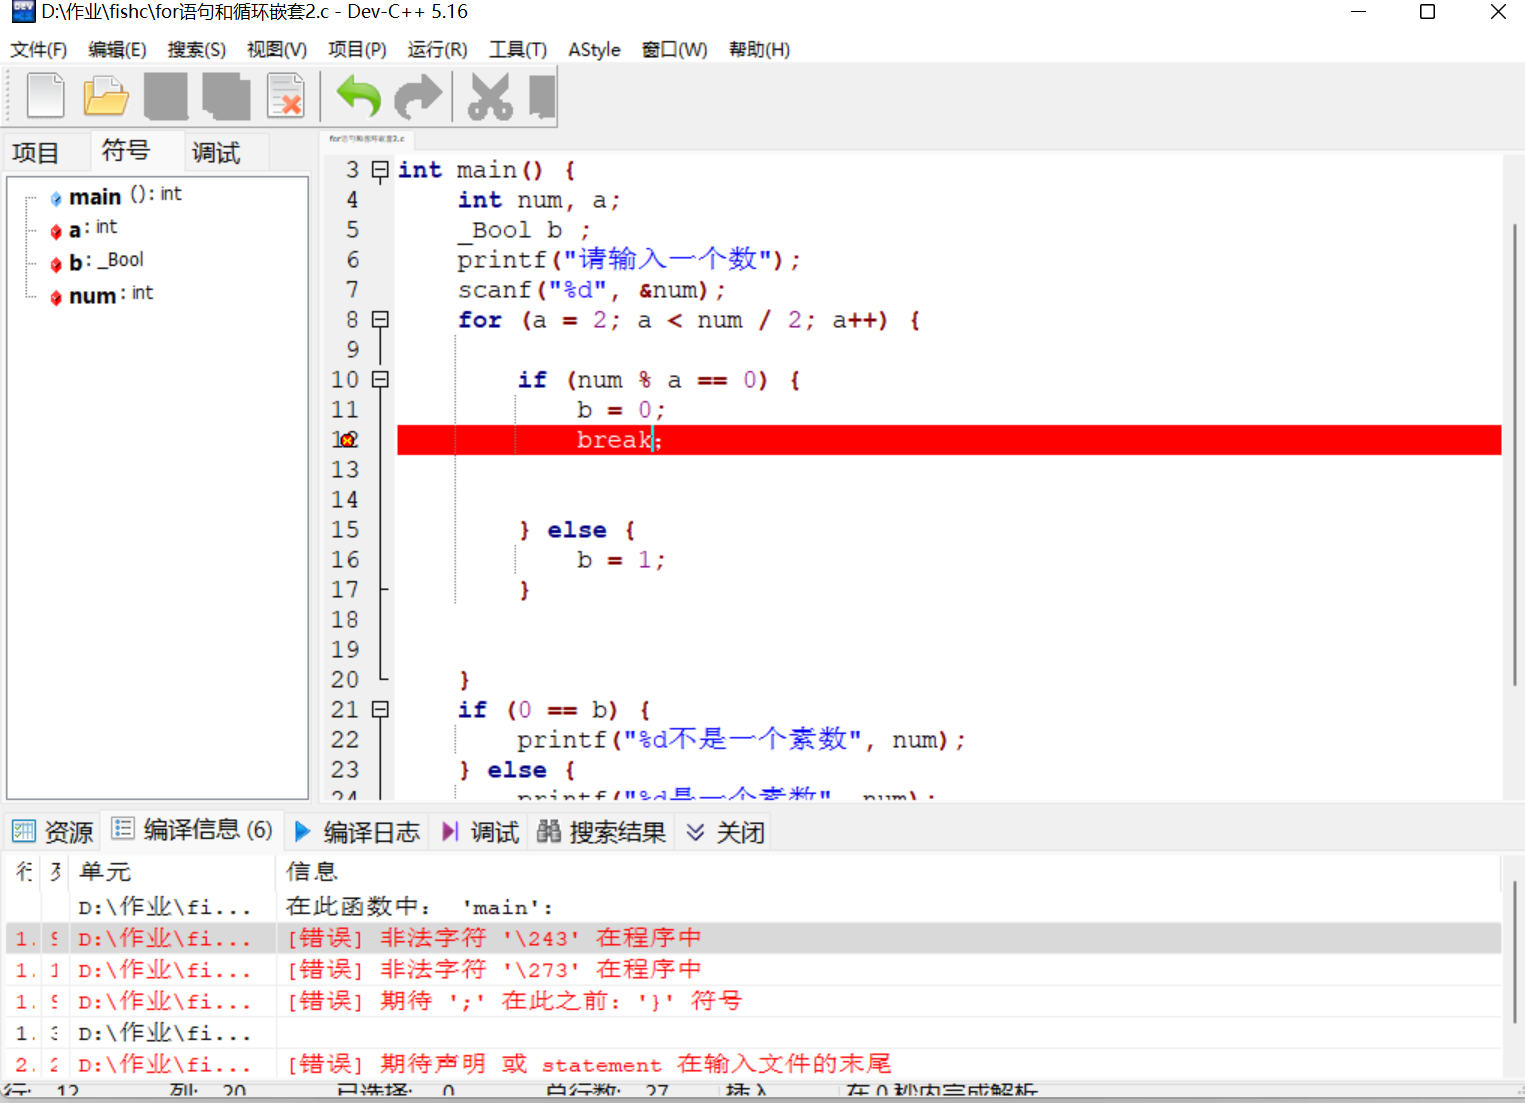
Task: Select the for语句和循环嵌套2.c editor tab
Action: point(367,139)
